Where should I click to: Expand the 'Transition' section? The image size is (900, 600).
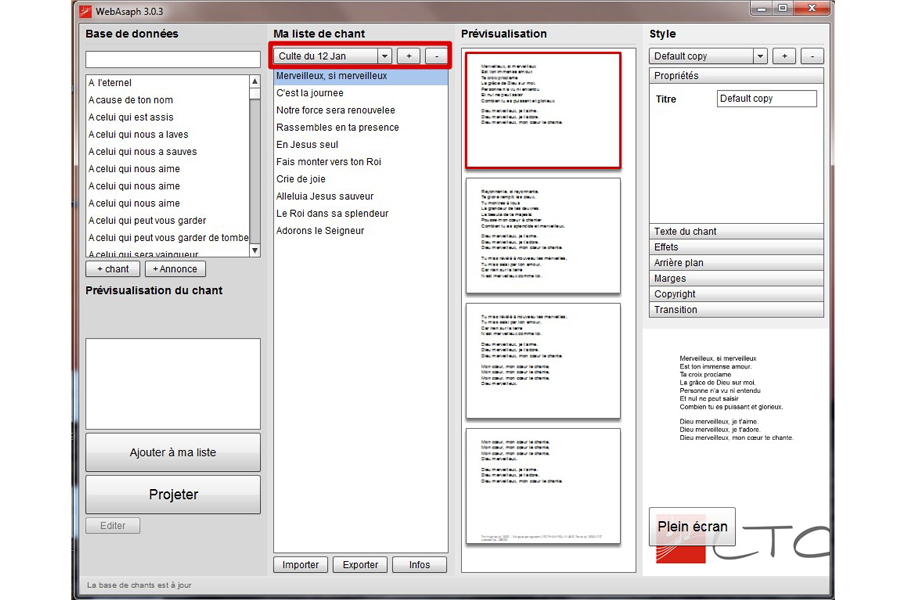point(736,310)
